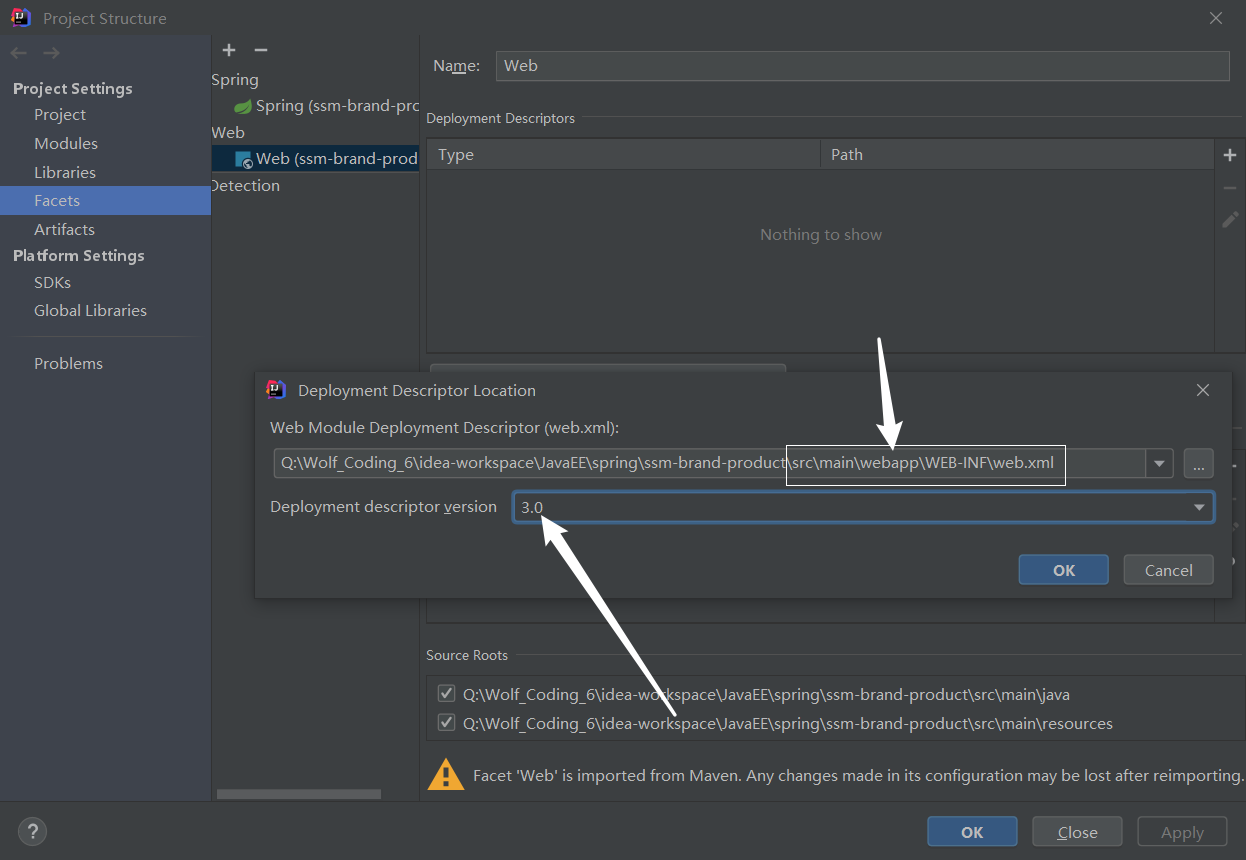Open Artifacts settings
Screen dimensions: 1246x860
64,230
